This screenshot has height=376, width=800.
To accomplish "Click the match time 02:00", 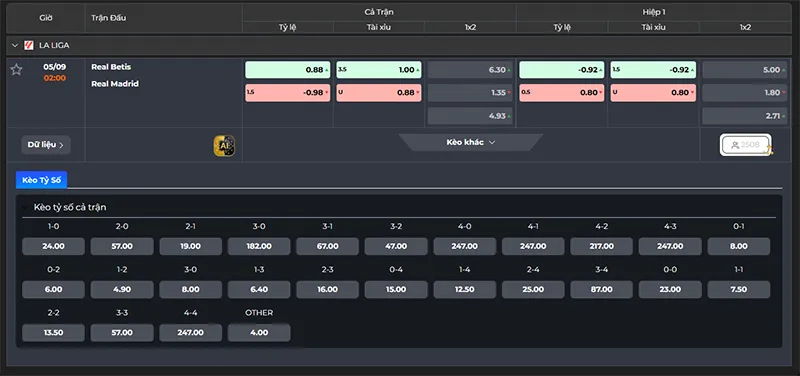I will pos(55,78).
